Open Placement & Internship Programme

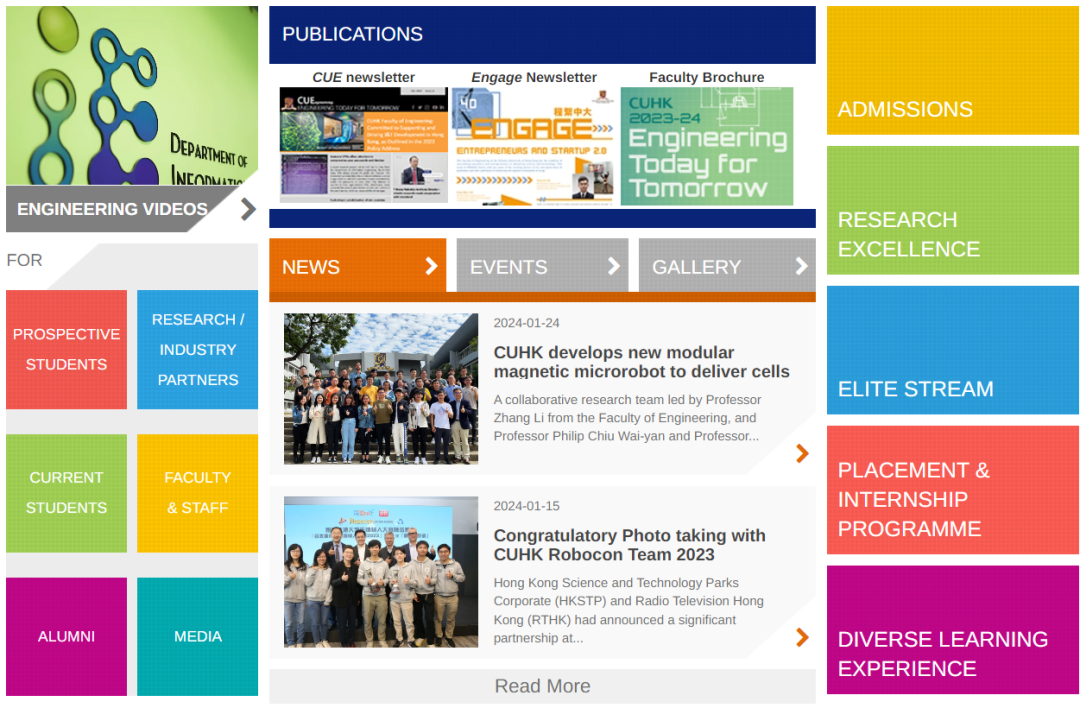[953, 490]
